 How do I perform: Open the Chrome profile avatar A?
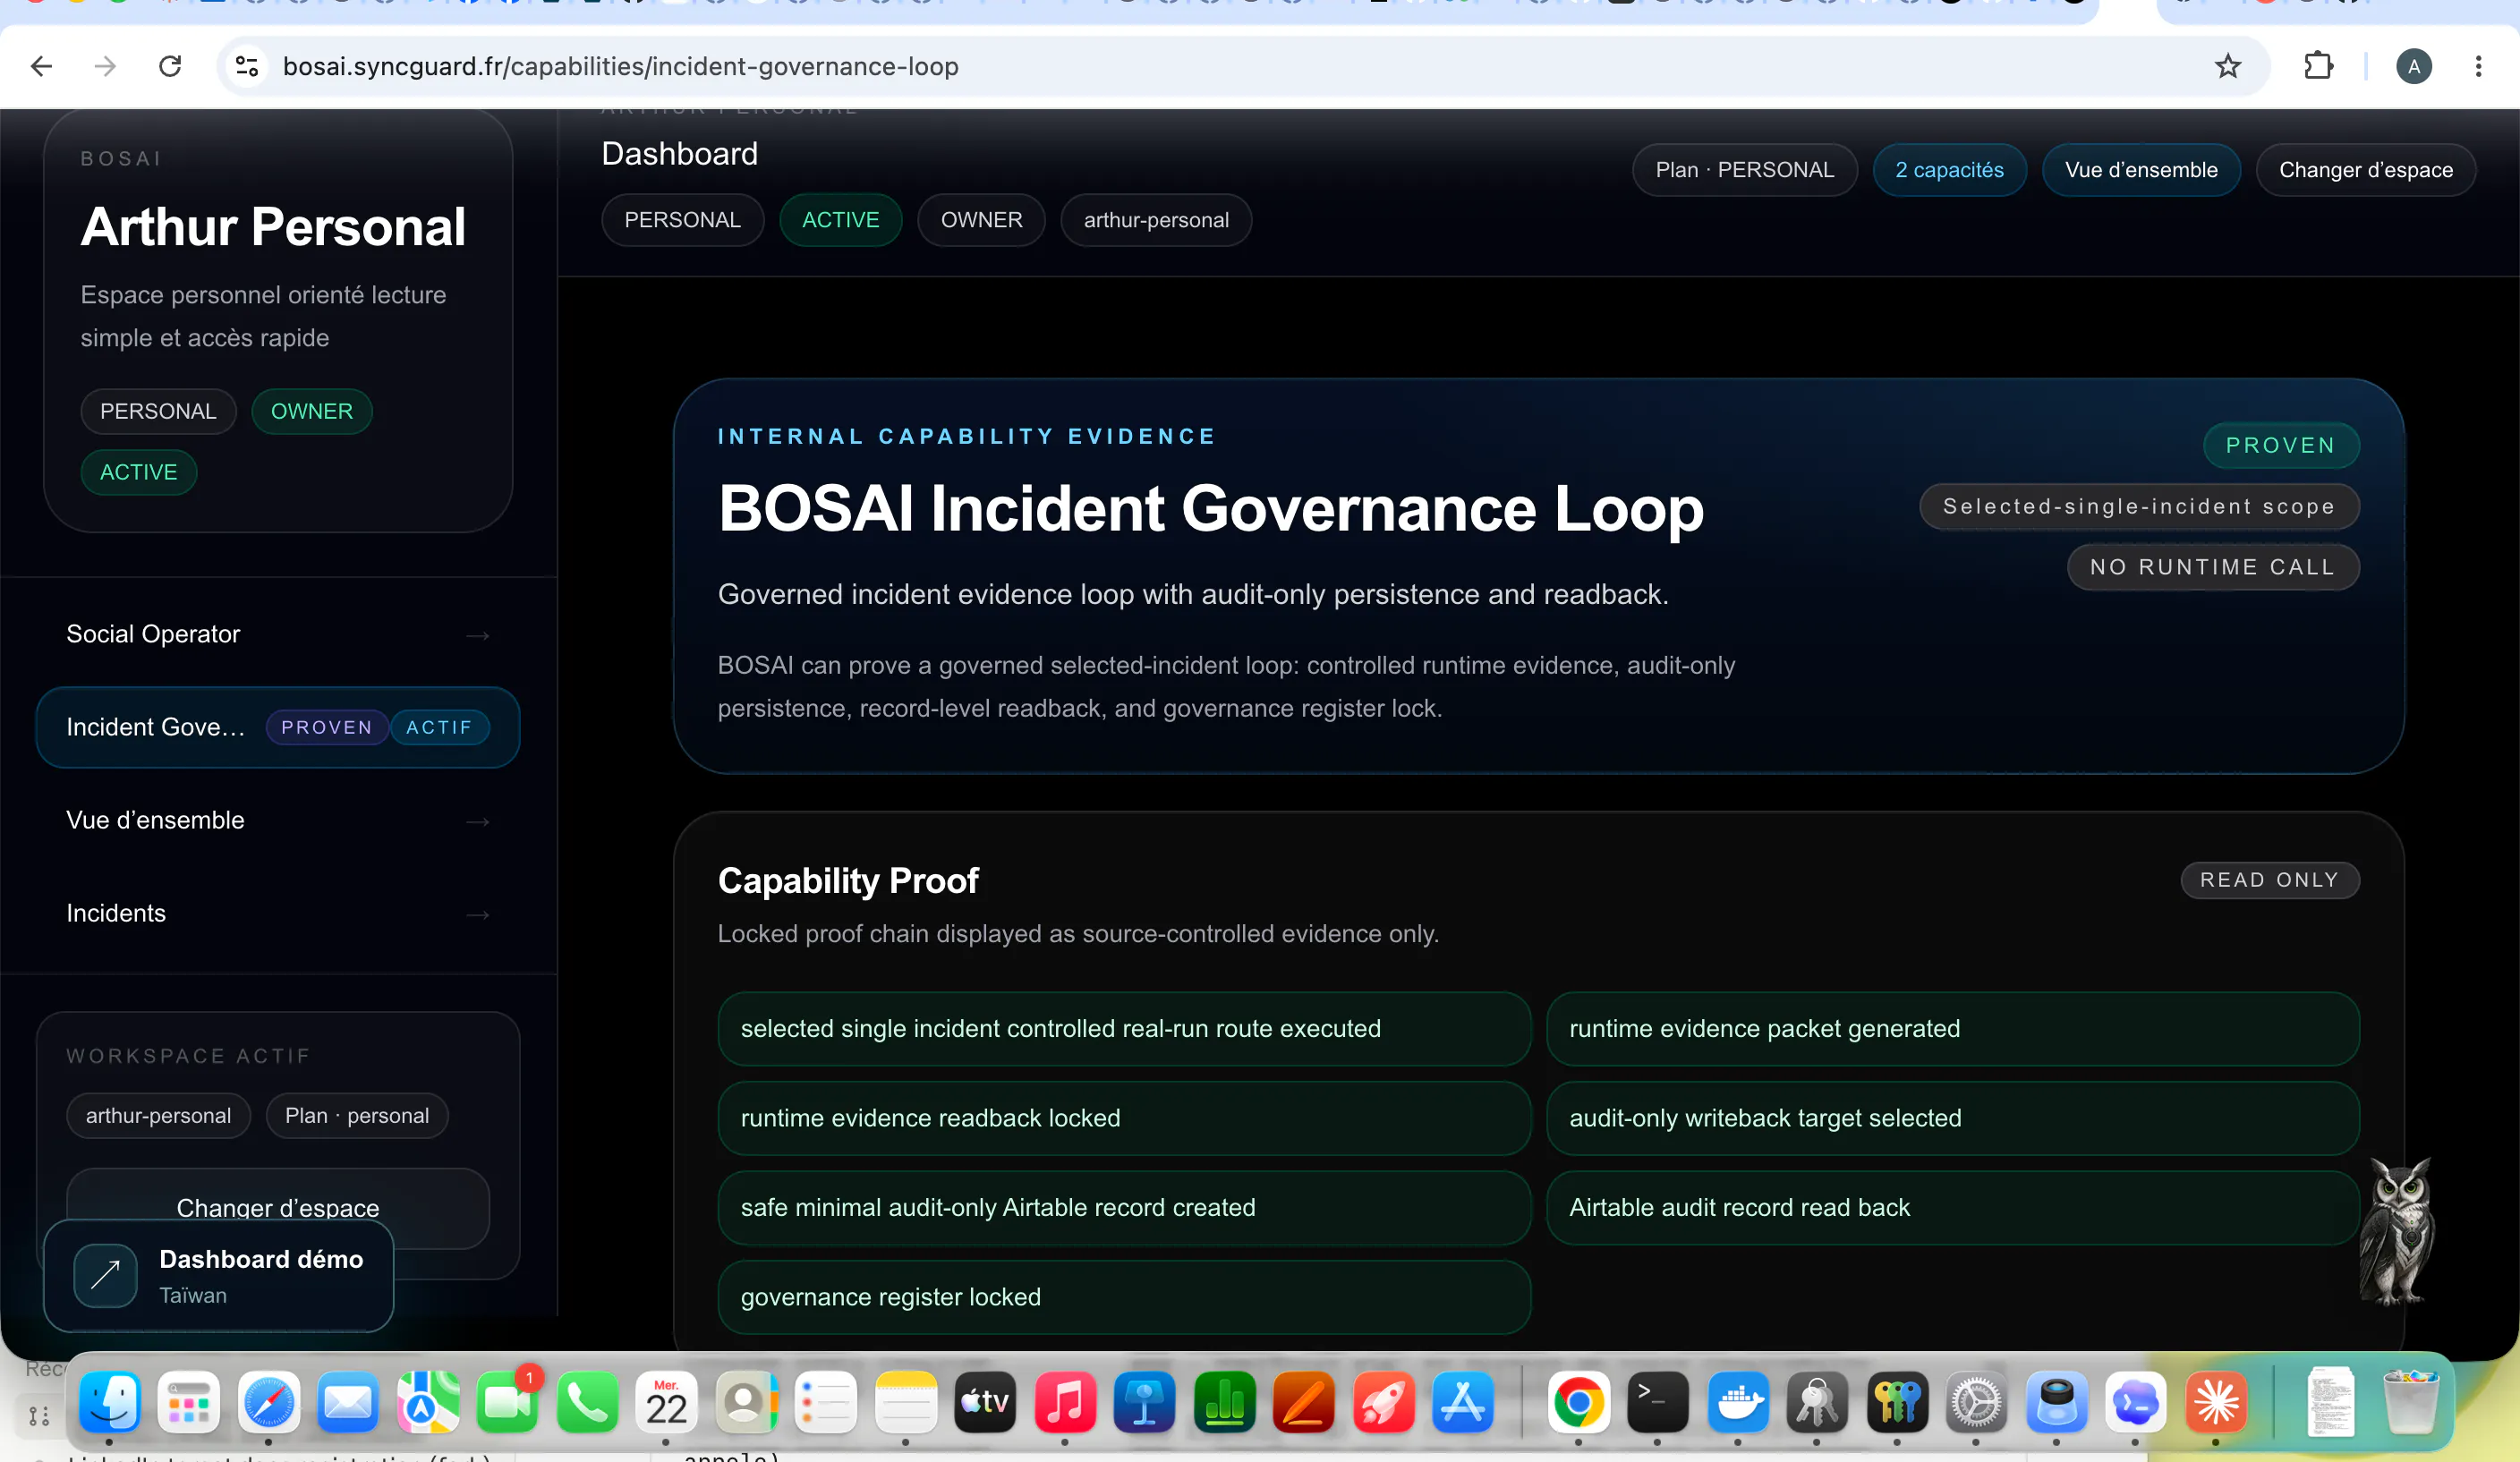[x=2414, y=66]
